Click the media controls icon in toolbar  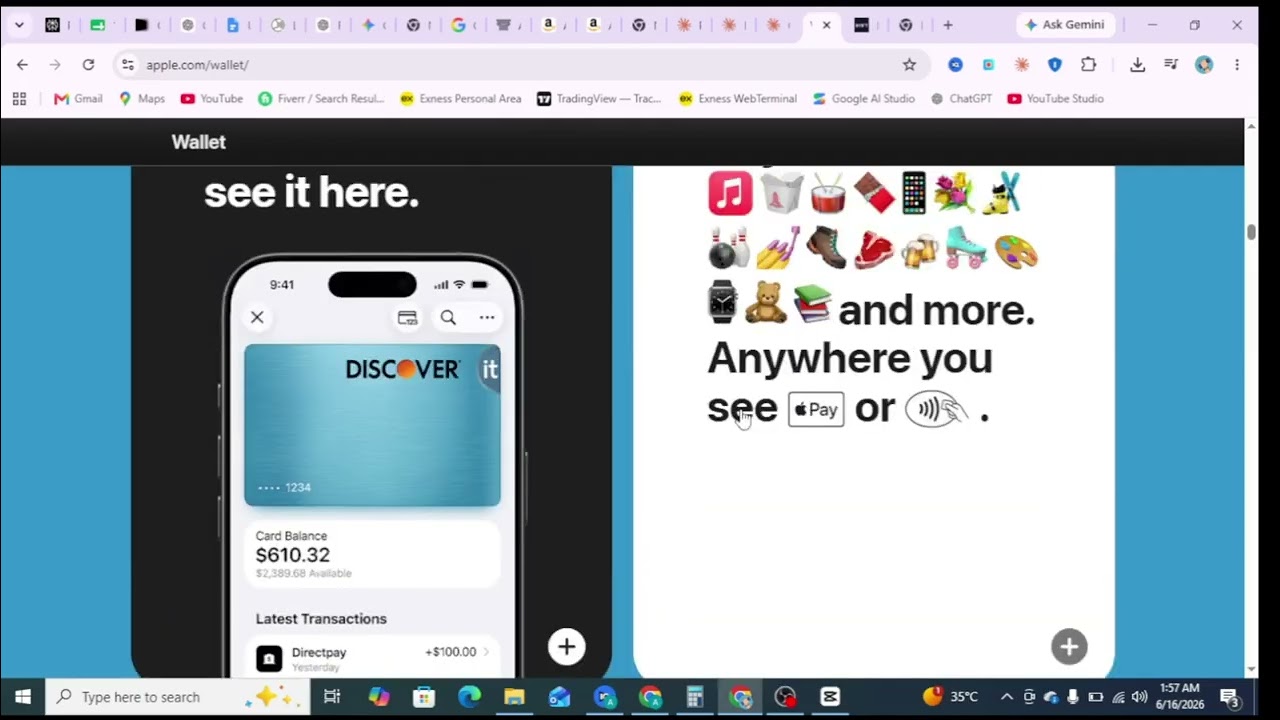point(1171,64)
